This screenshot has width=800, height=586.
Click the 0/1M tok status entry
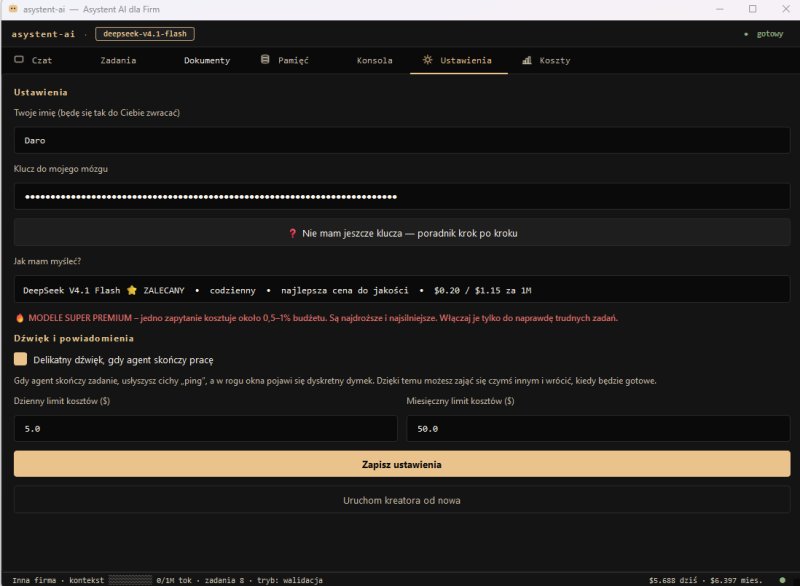174,580
